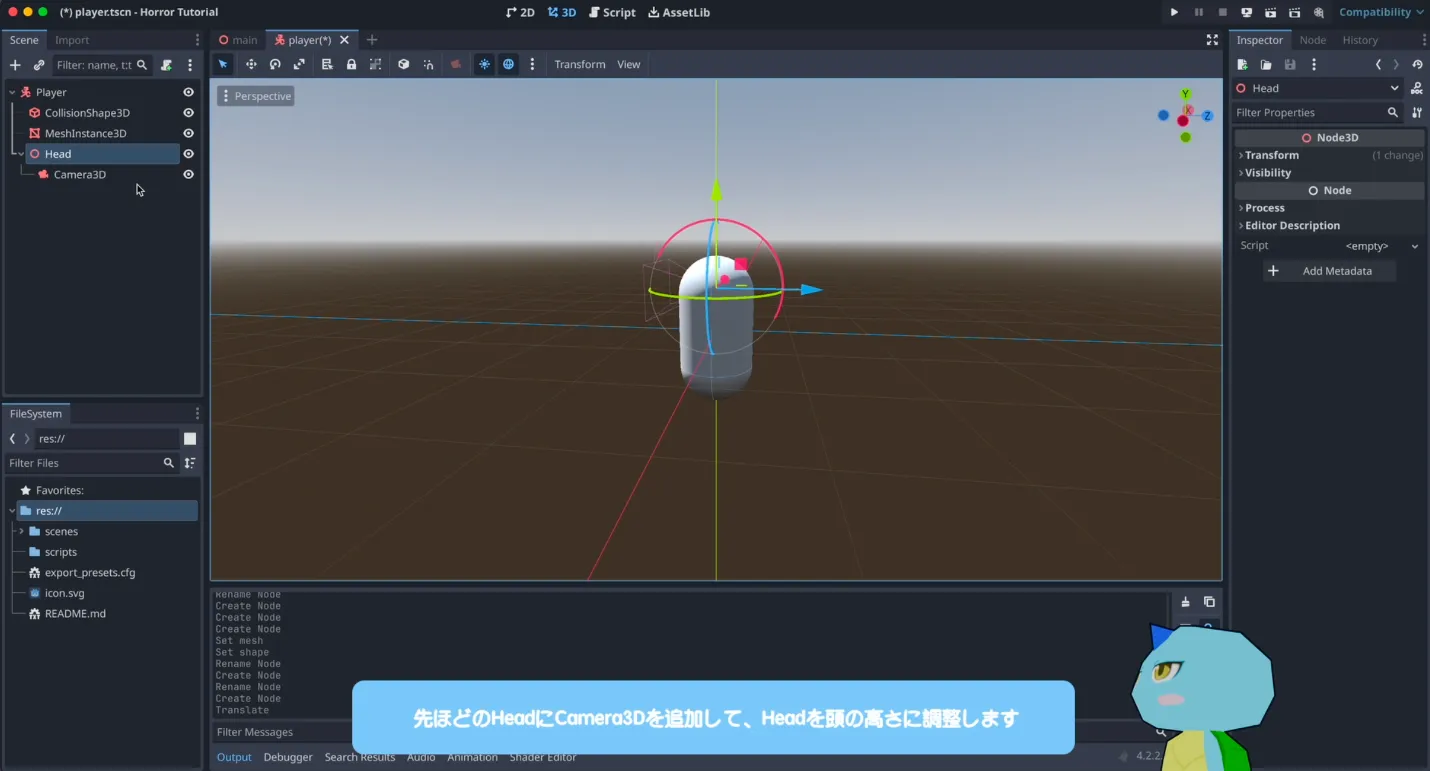Open the Perspective view menu button
The height and width of the screenshot is (771, 1430).
(x=256, y=96)
